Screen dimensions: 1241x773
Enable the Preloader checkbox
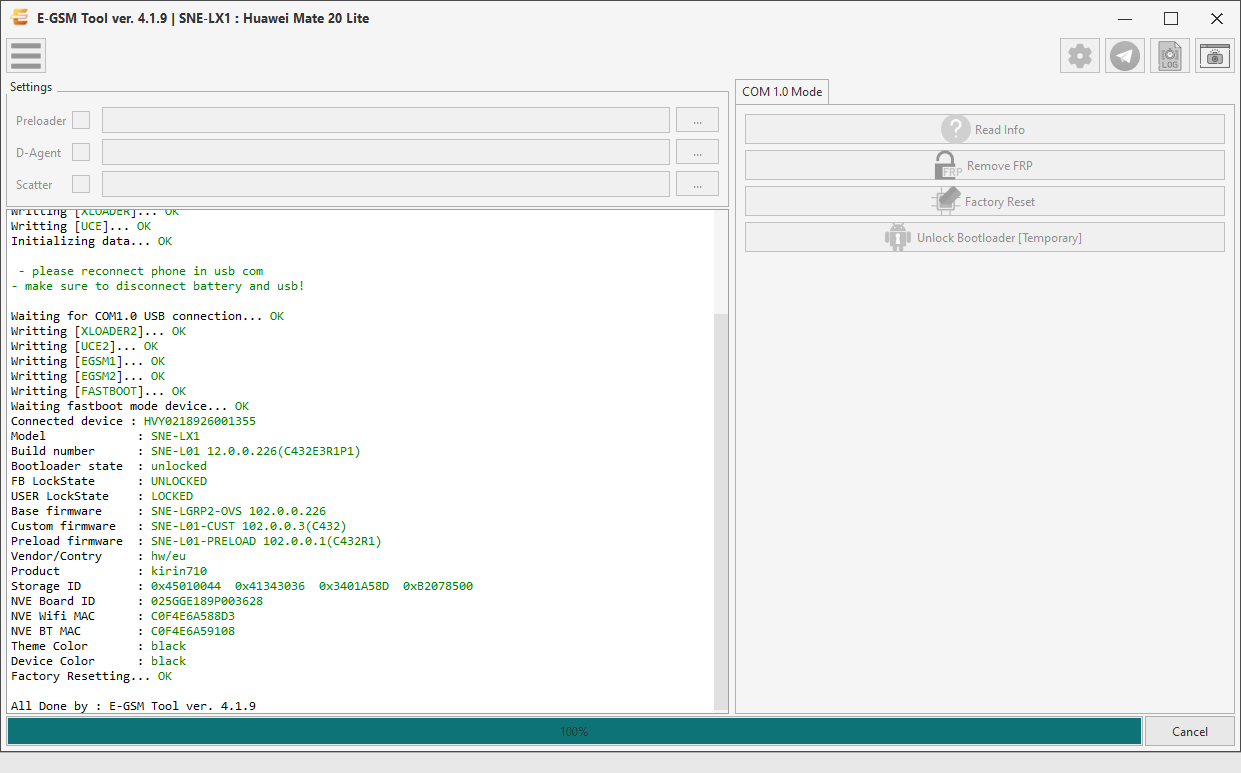click(x=81, y=120)
